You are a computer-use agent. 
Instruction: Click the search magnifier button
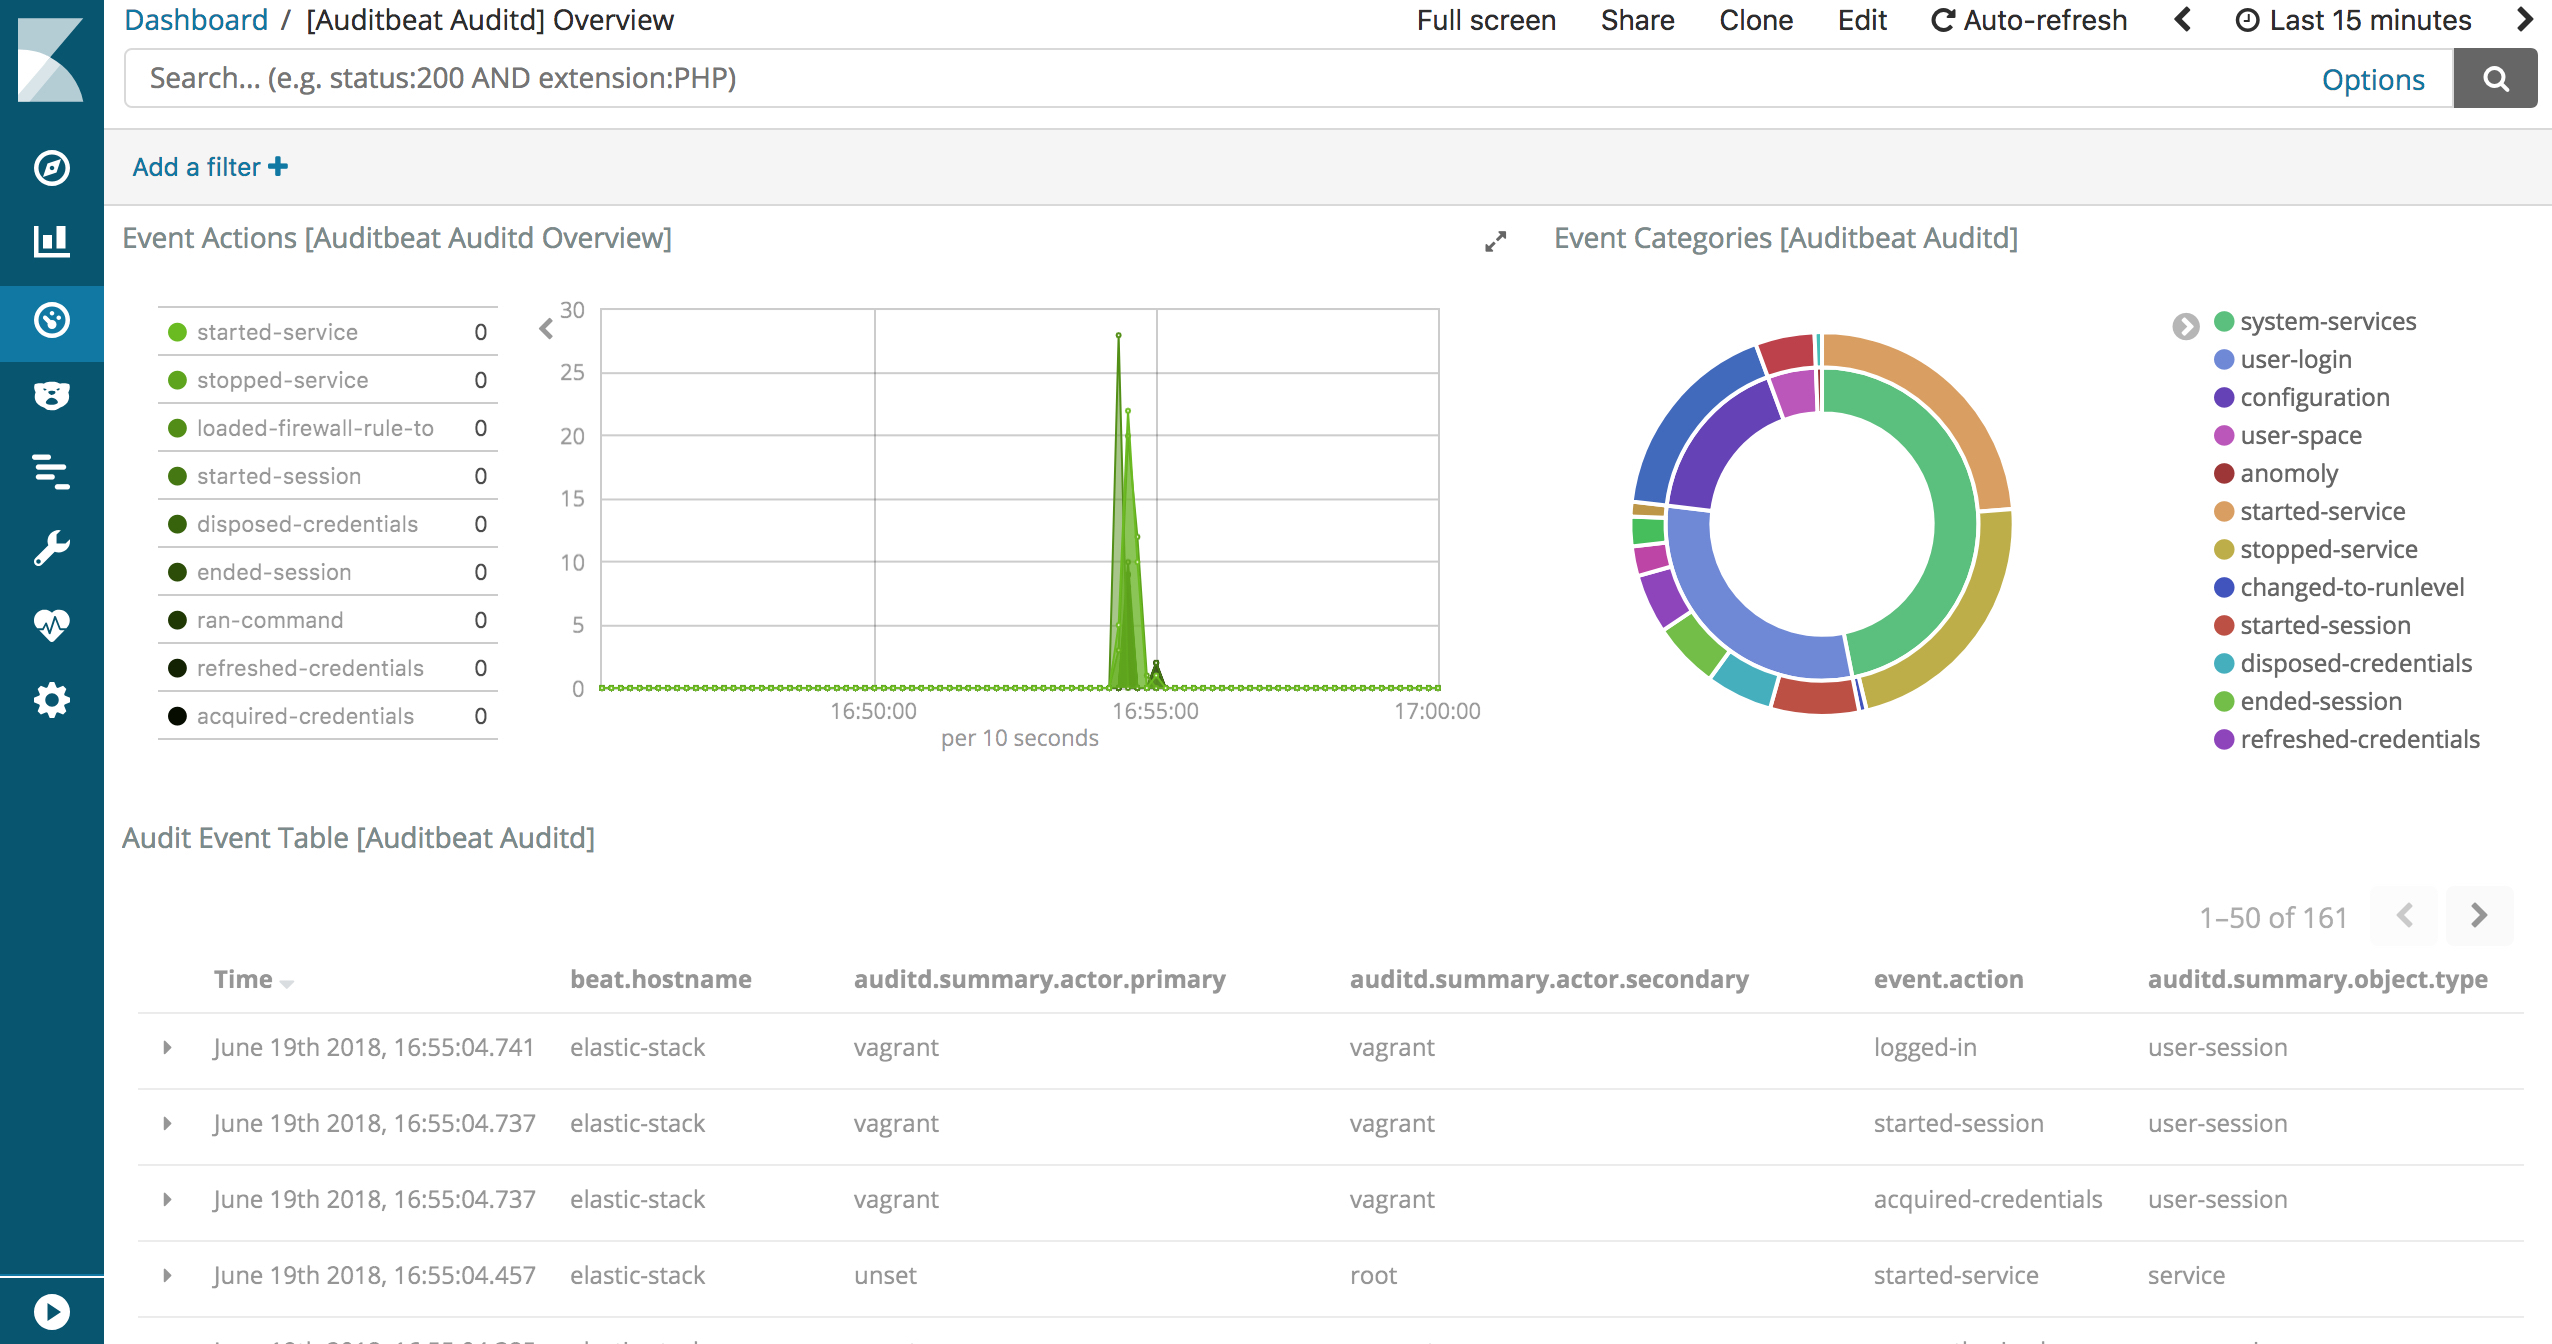coord(2495,79)
